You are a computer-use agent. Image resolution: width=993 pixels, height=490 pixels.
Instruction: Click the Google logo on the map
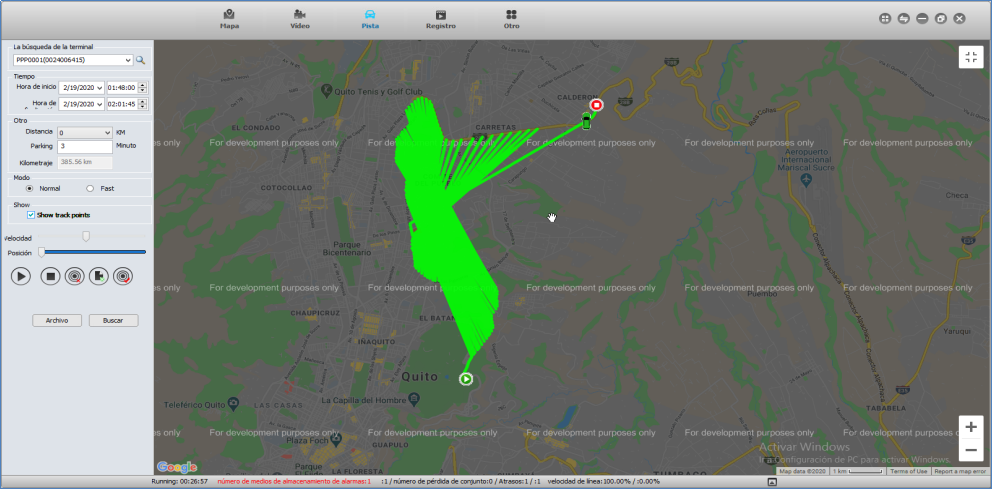[177, 467]
